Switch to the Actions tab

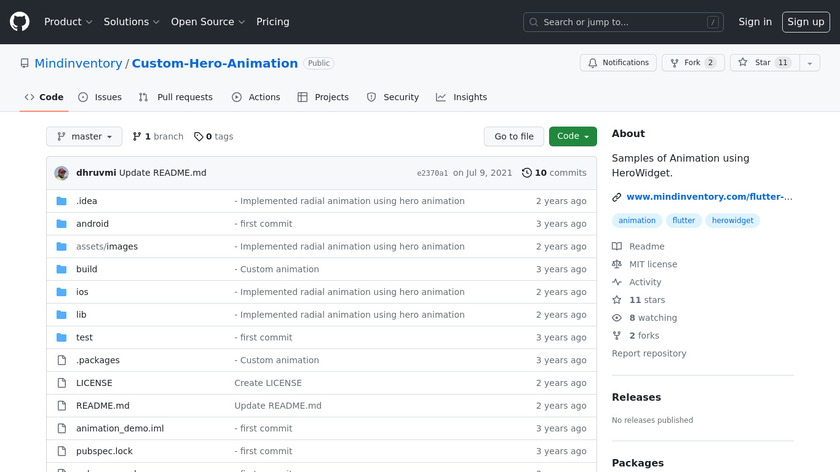click(x=256, y=97)
